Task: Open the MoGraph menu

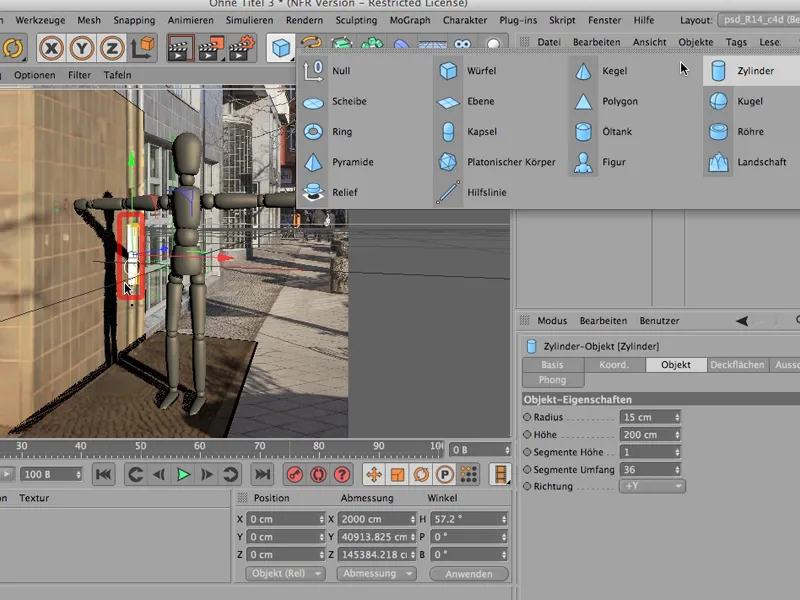Action: [410, 20]
